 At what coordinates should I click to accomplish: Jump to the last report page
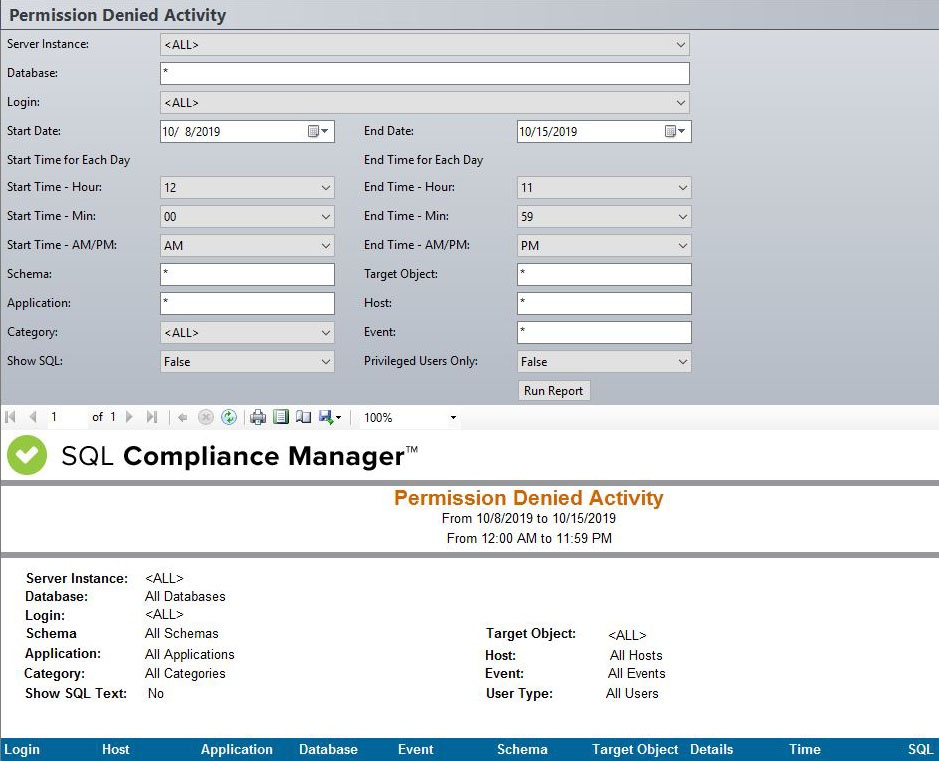point(152,417)
